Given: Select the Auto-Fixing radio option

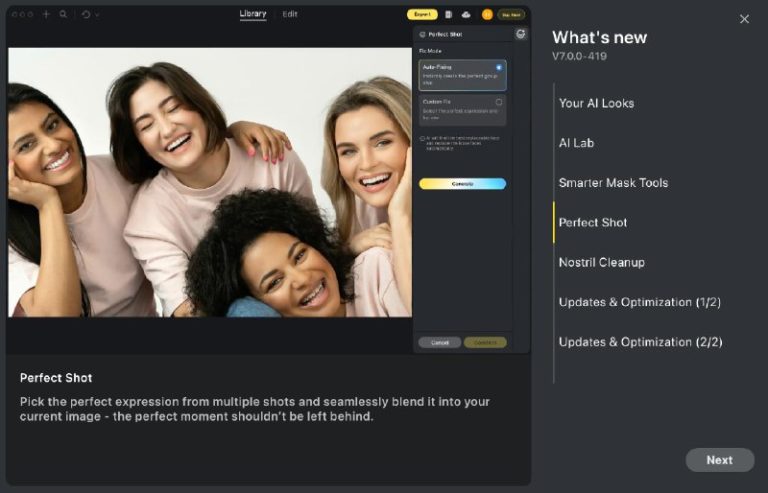Looking at the screenshot, I should point(499,68).
